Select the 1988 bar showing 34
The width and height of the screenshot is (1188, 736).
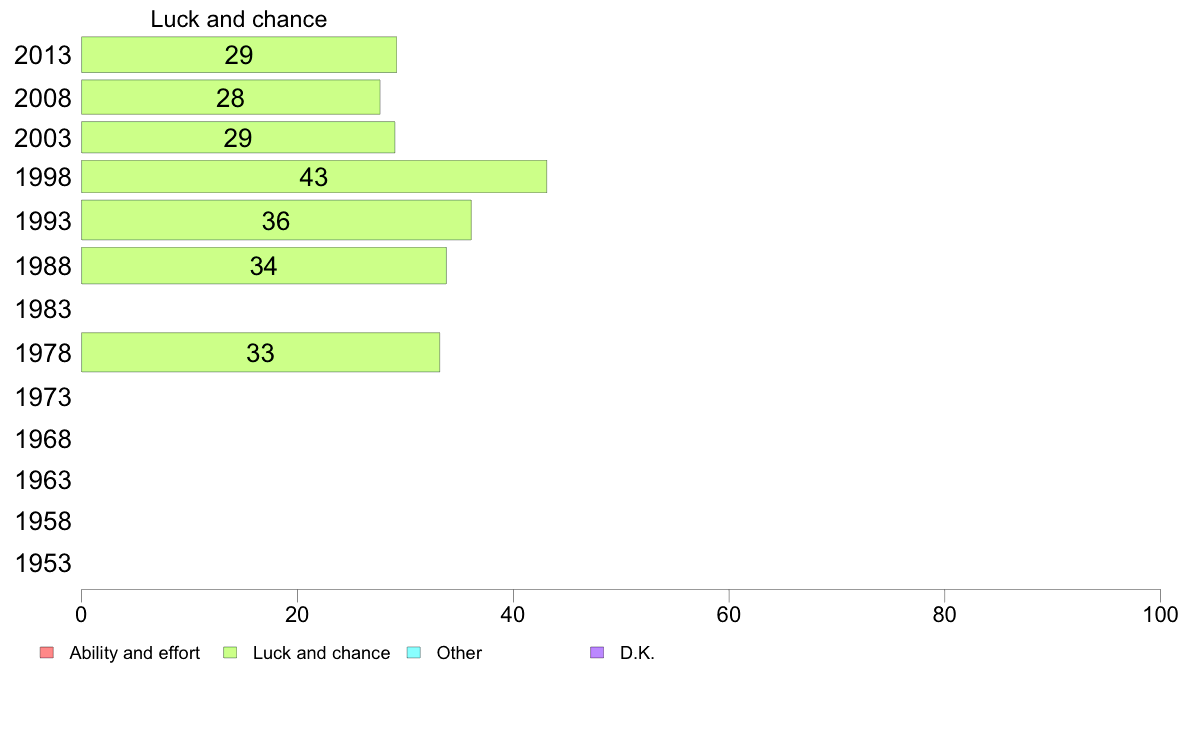264,265
